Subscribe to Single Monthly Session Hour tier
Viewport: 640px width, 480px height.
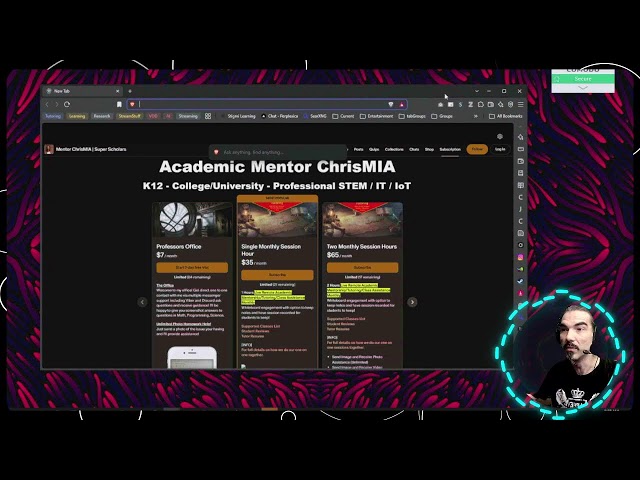pos(277,275)
